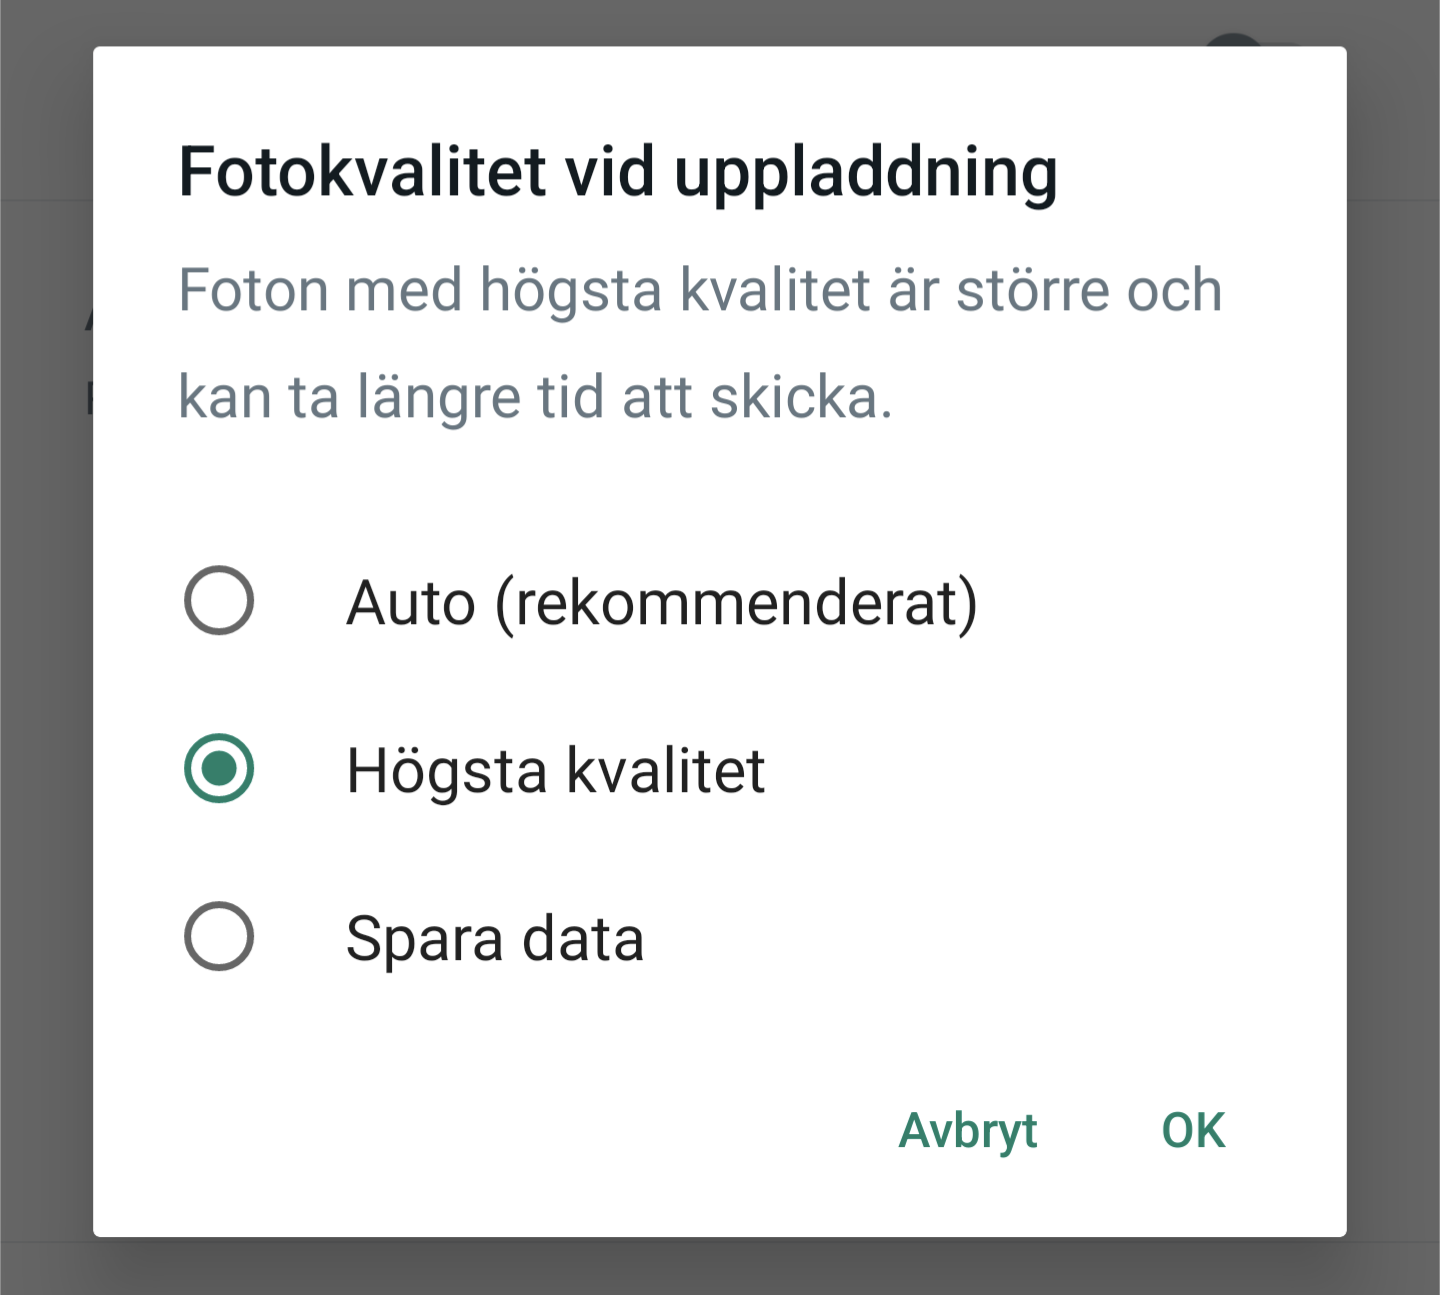Click description line "kan ta längre tid att skicka."
1440x1295 pixels.
(x=535, y=397)
